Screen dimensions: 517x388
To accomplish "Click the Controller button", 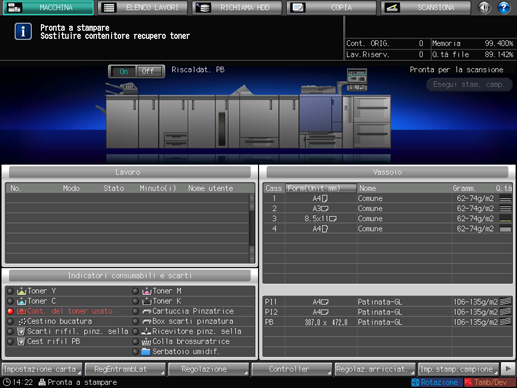I will pyautogui.click(x=292, y=369).
